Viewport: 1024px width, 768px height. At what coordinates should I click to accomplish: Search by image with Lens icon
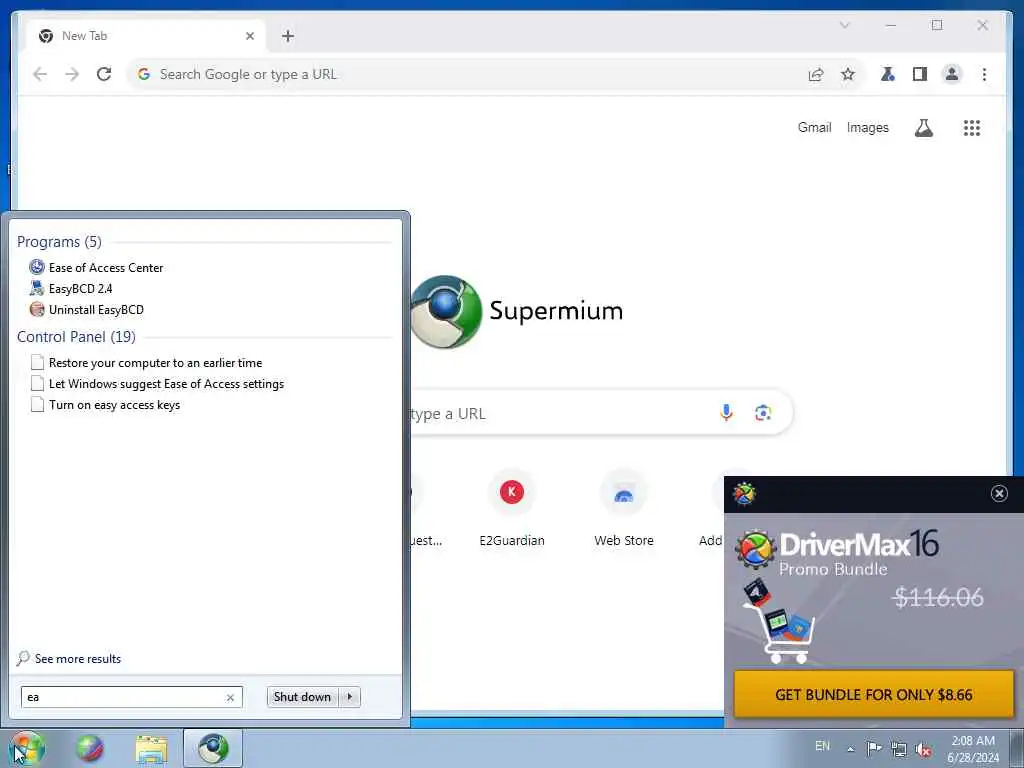[x=763, y=413]
